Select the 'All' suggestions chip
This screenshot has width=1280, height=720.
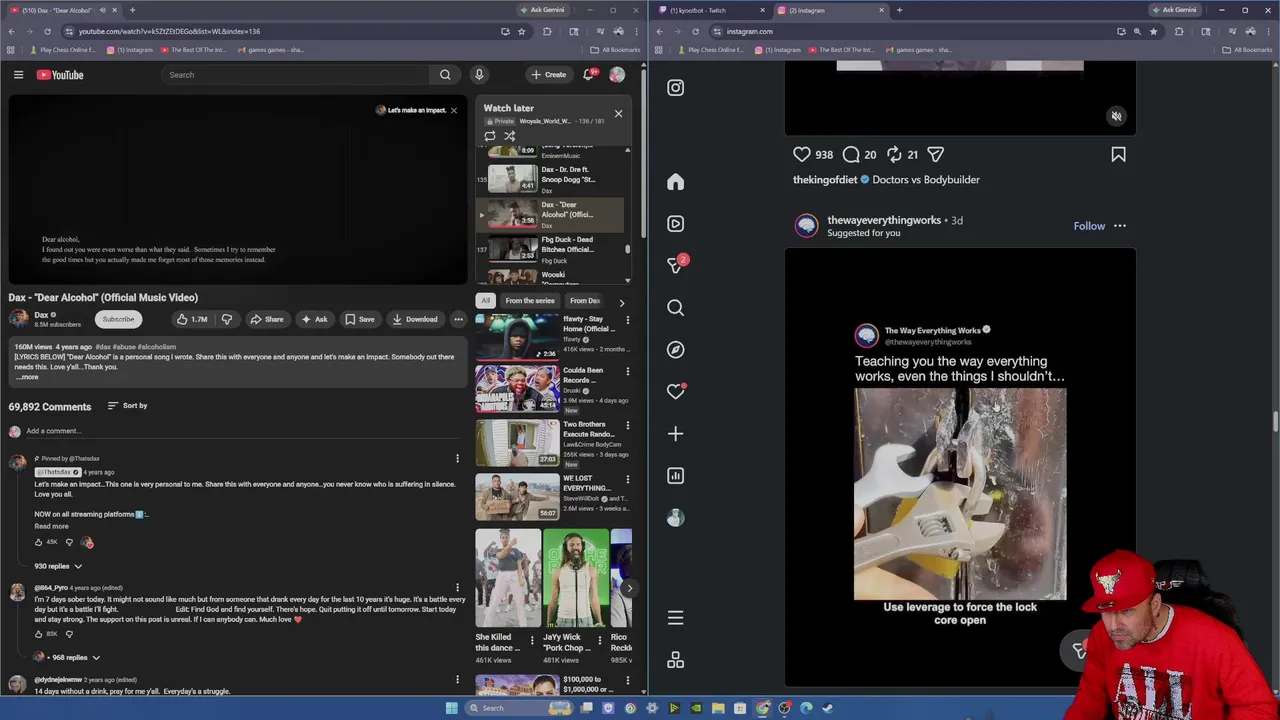pyautogui.click(x=486, y=301)
